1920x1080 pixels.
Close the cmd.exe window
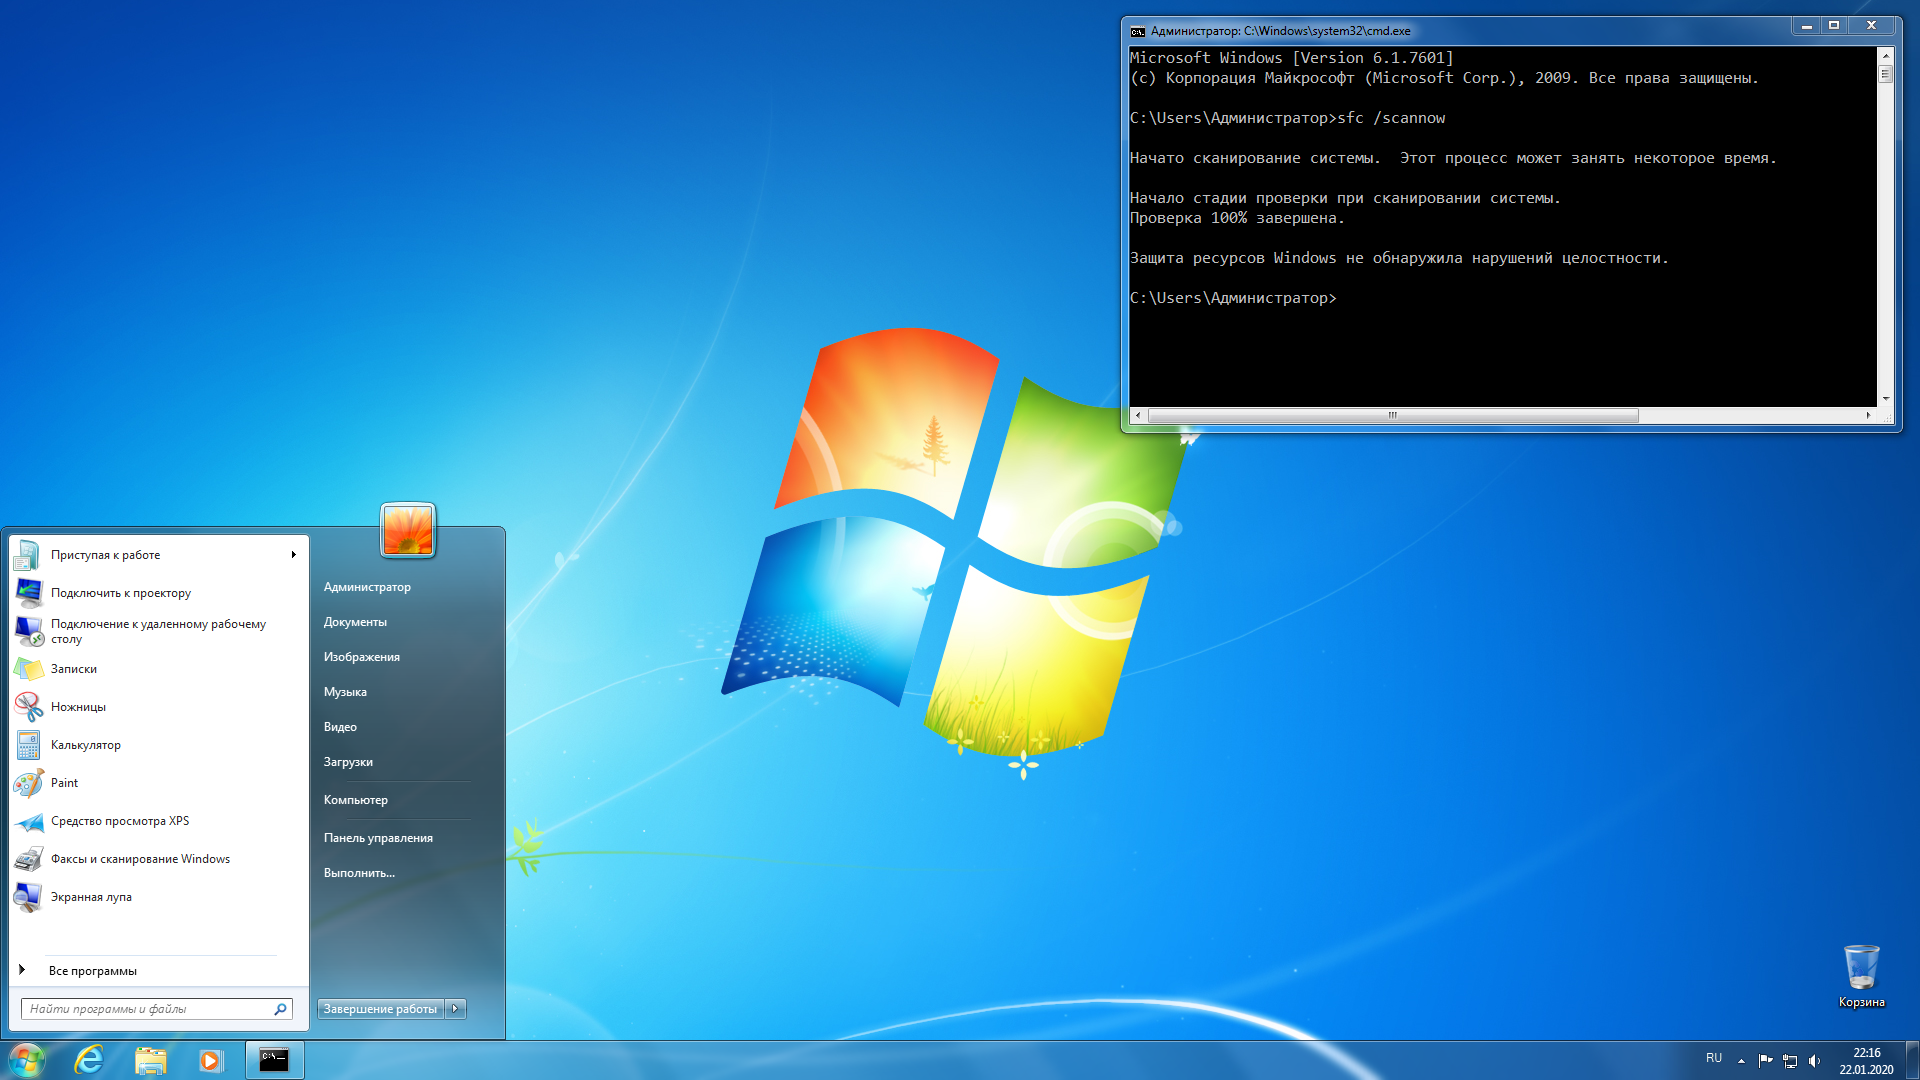[1871, 26]
